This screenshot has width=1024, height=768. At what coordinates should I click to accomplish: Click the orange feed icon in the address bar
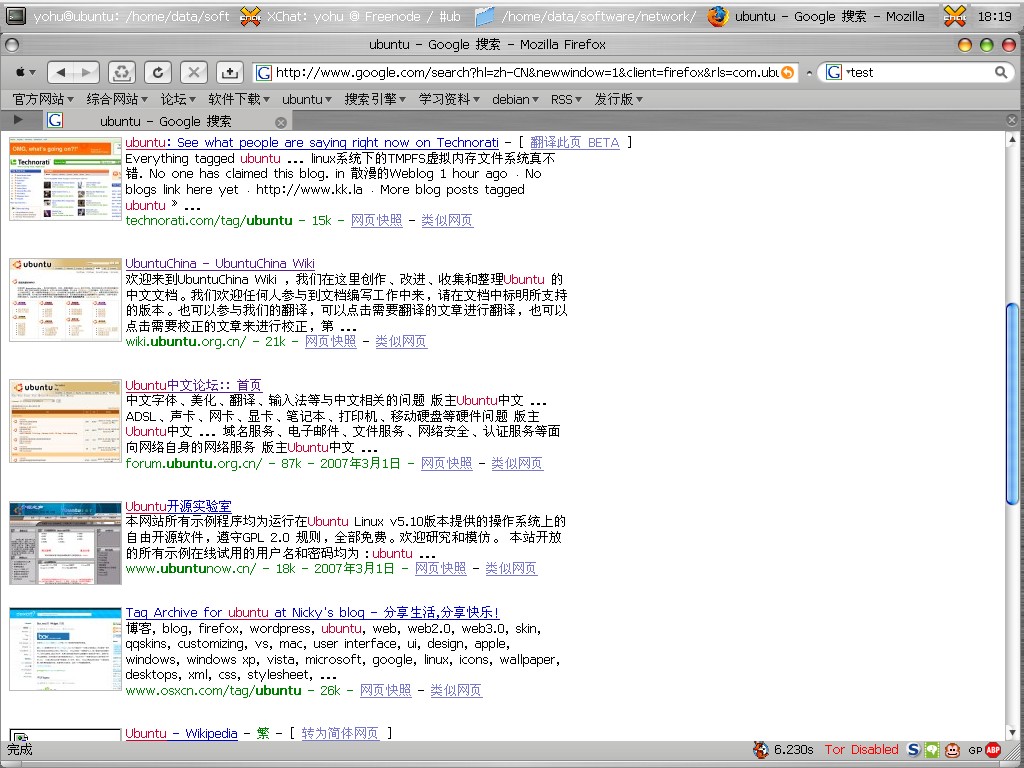[788, 72]
